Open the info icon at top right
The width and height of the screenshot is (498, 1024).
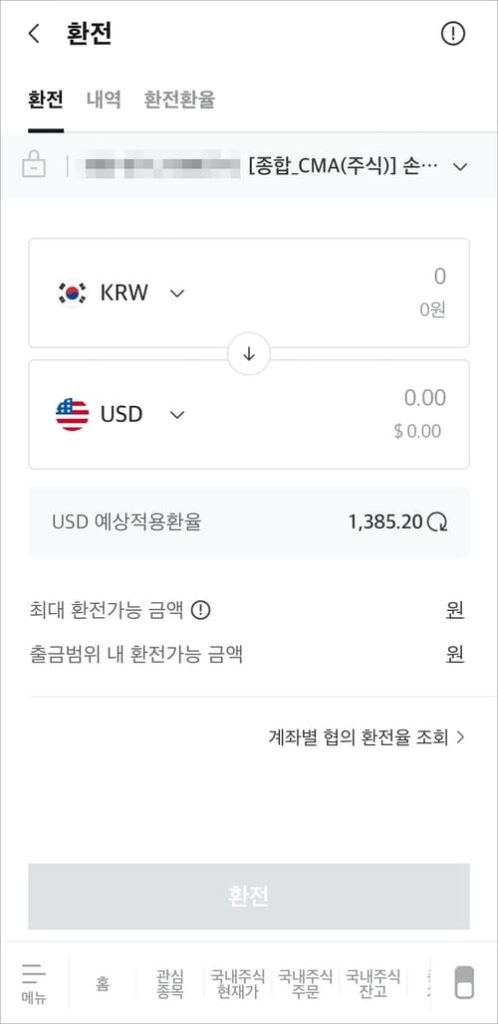[453, 33]
